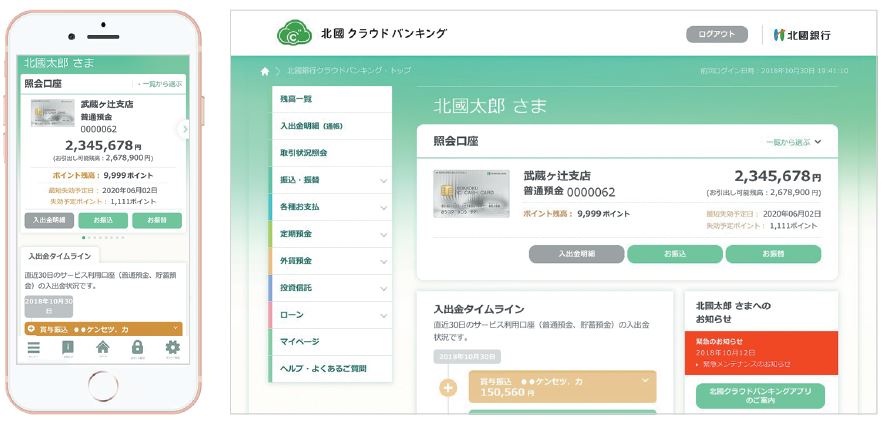Click 入出金明細 button in the web account card
The image size is (886, 423).
576,254
